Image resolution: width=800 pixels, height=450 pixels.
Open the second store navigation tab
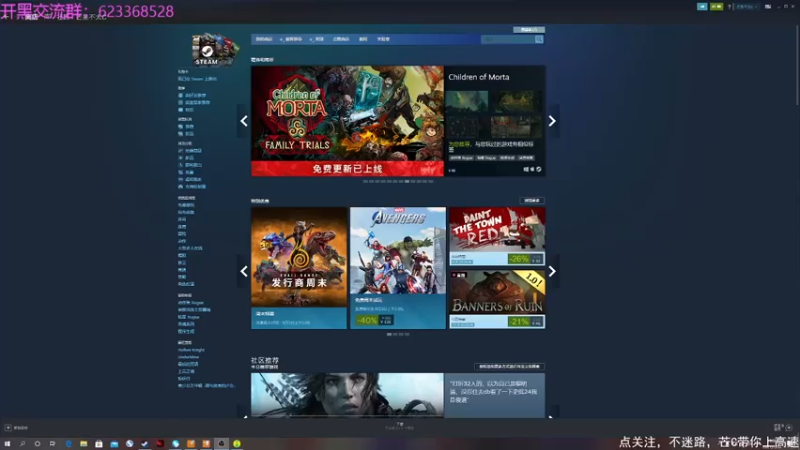(x=291, y=39)
